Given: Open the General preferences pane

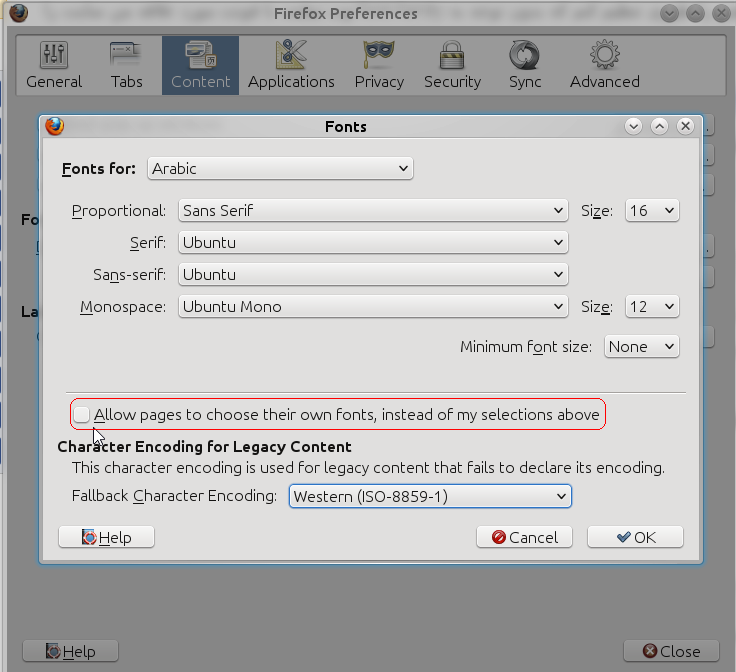Looking at the screenshot, I should click(x=54, y=65).
